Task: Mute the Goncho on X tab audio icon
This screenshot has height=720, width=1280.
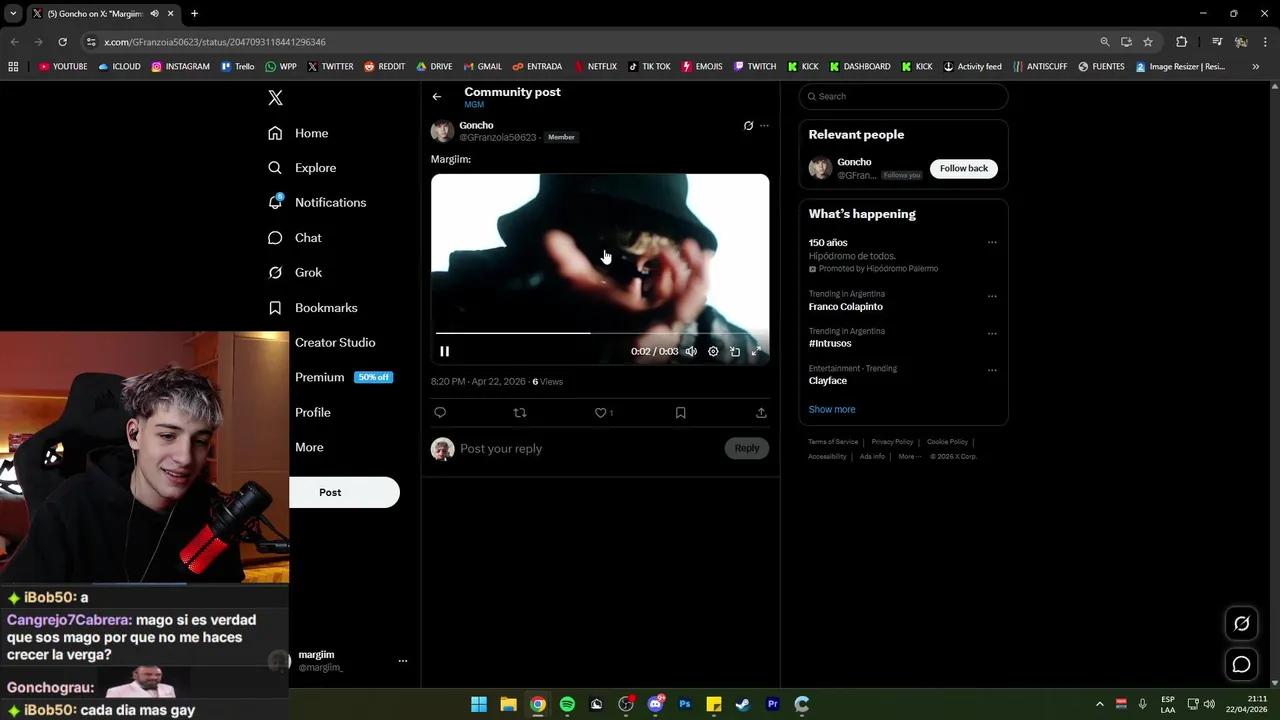Action: pos(154,13)
